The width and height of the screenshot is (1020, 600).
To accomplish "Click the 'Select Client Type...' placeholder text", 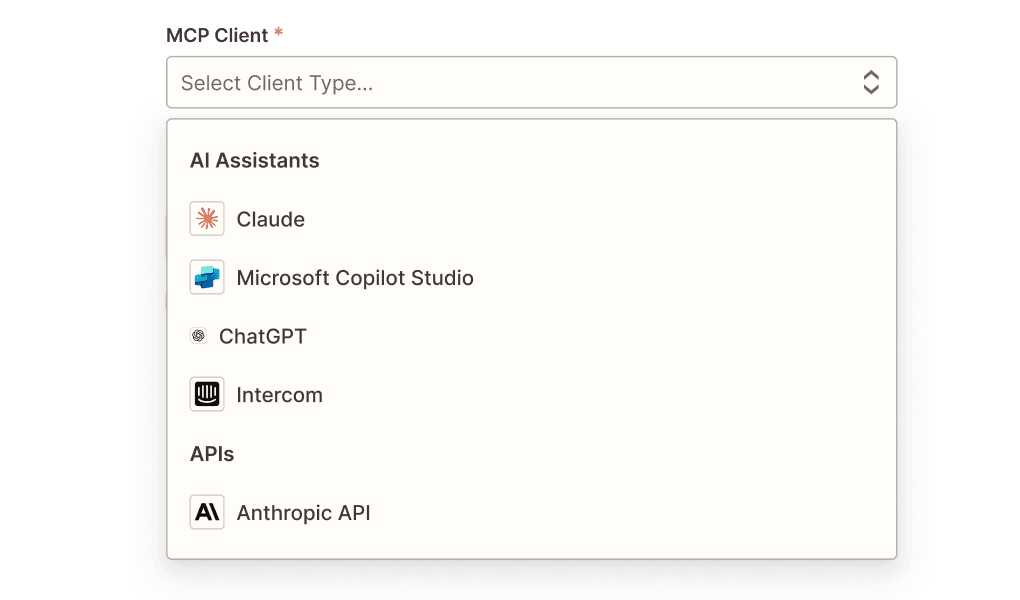I will click(x=277, y=83).
